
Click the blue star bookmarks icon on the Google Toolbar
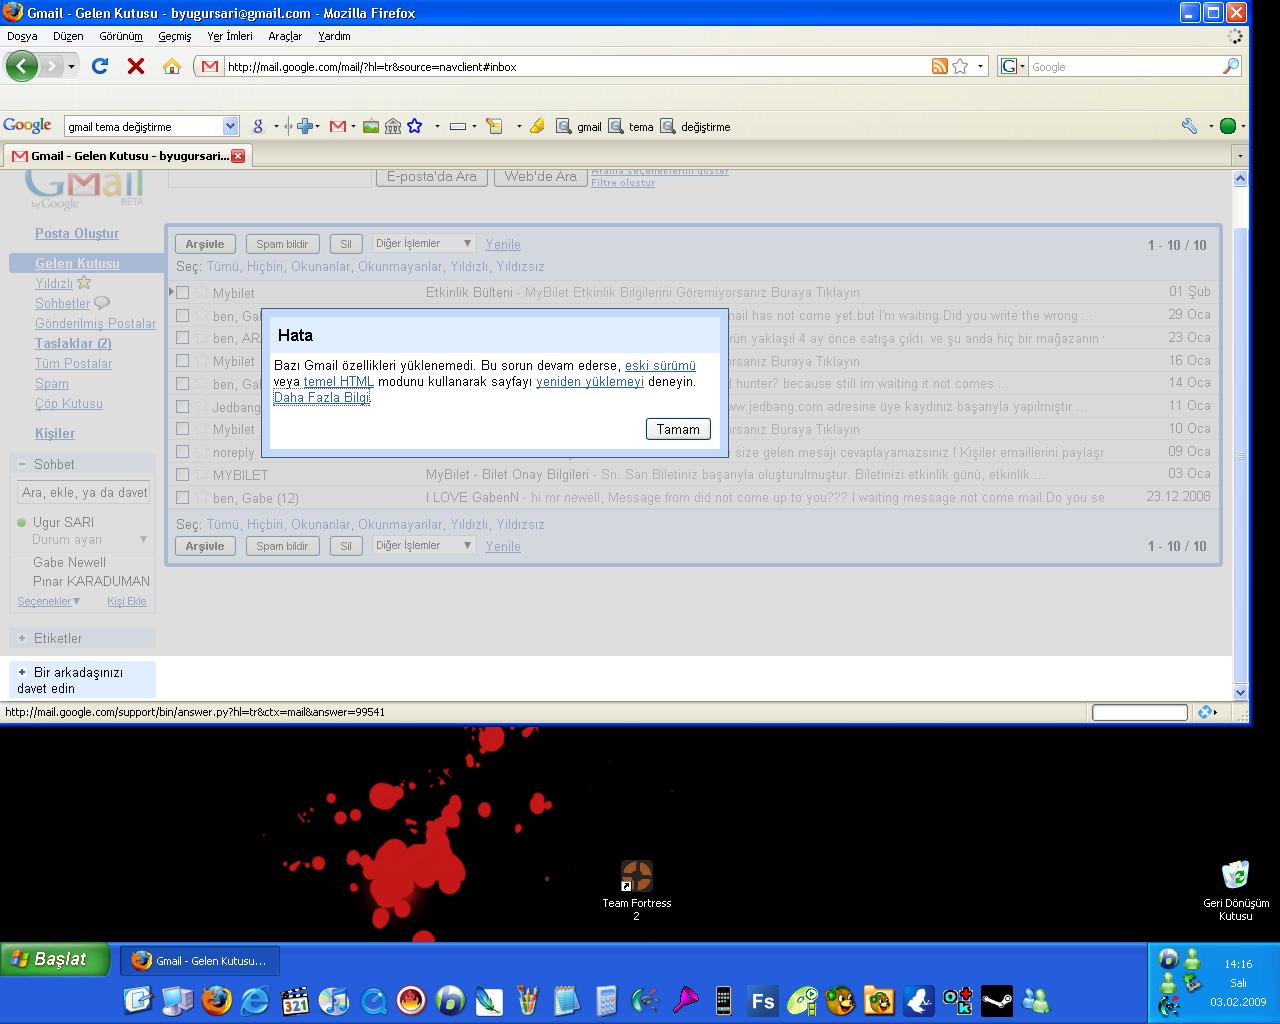414,126
